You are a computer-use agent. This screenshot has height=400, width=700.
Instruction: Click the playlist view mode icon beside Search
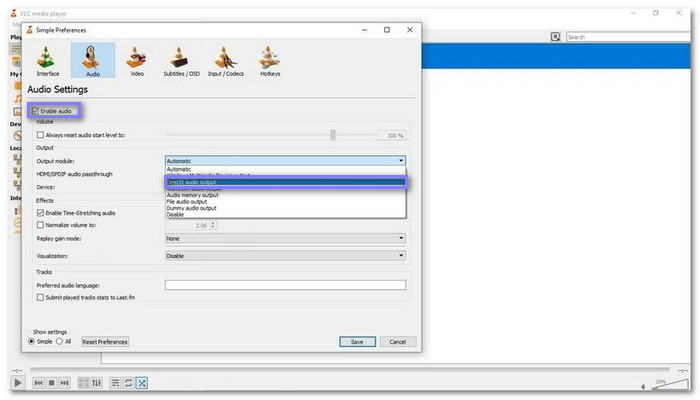(555, 37)
